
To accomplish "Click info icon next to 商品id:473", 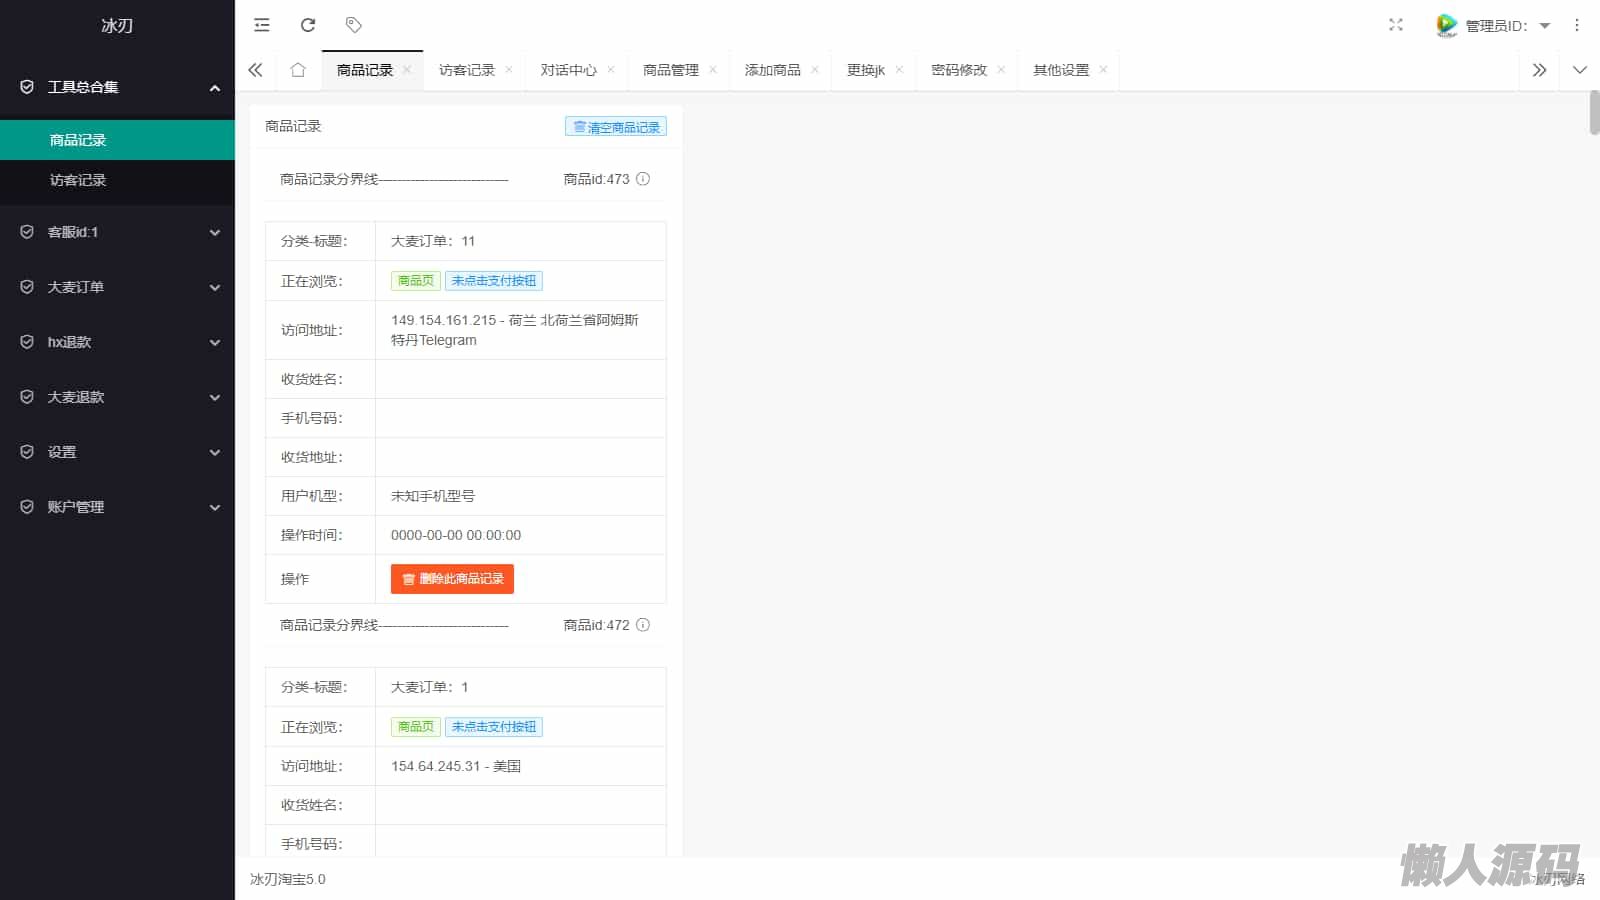I will [x=643, y=179].
